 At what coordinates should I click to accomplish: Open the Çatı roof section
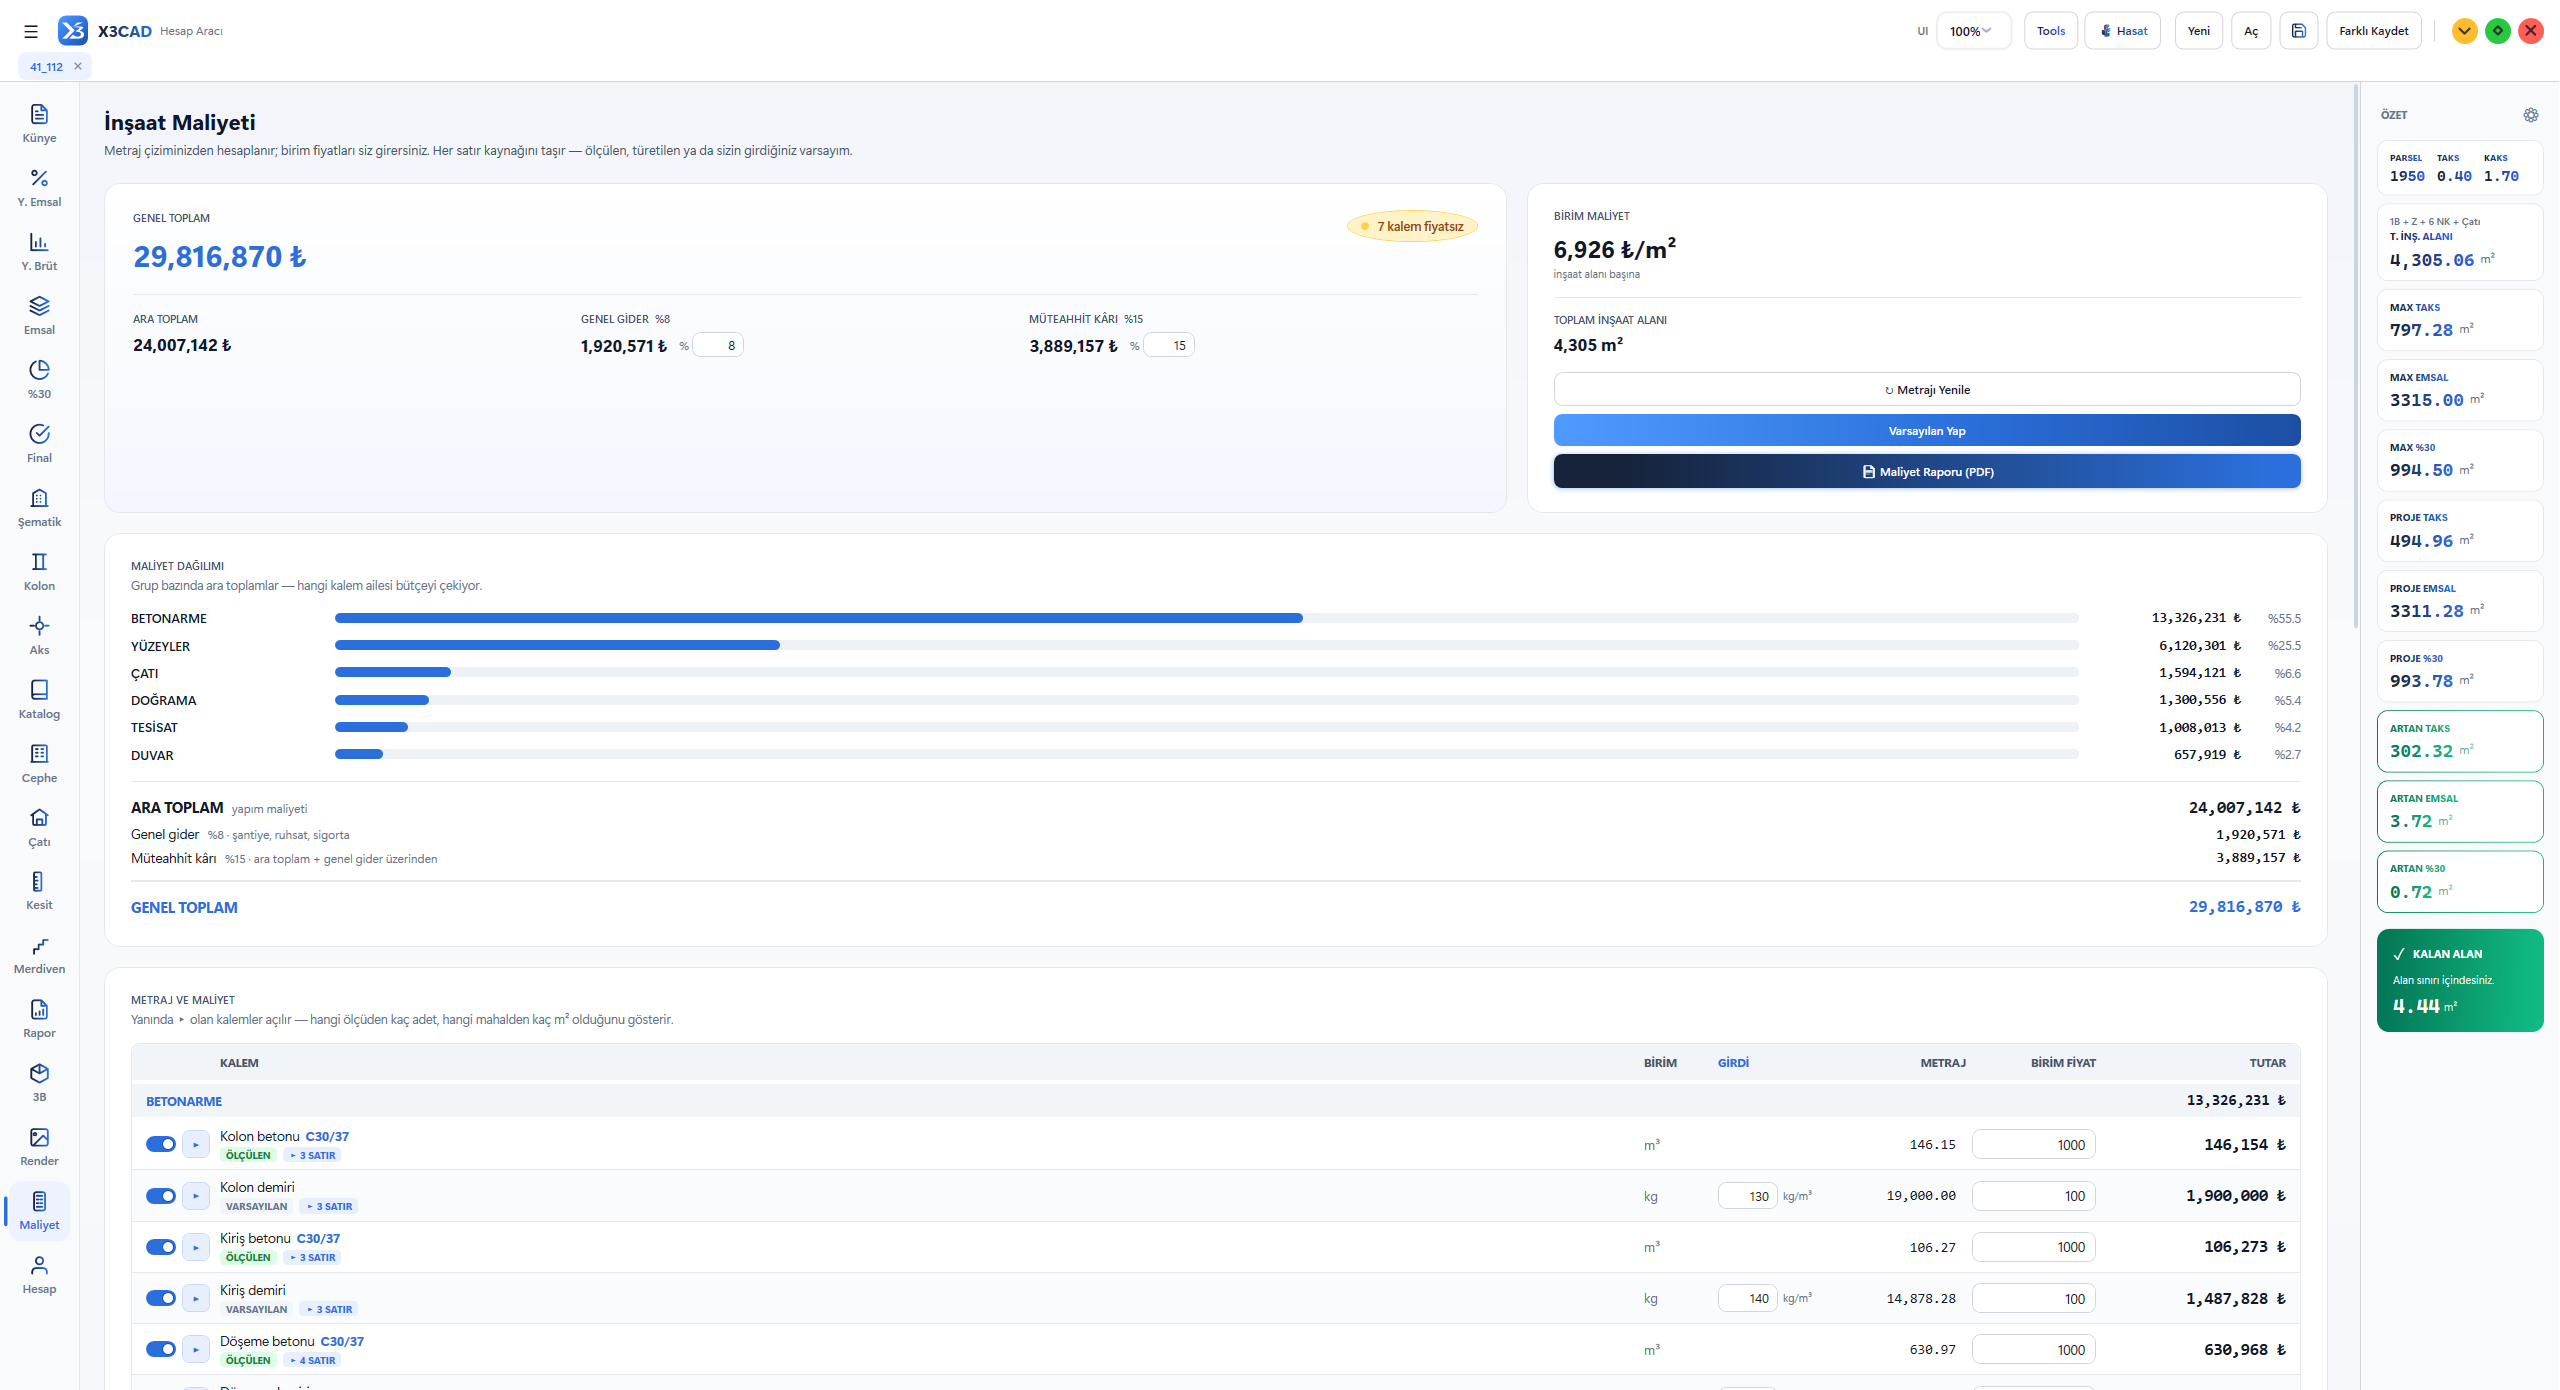[x=39, y=828]
